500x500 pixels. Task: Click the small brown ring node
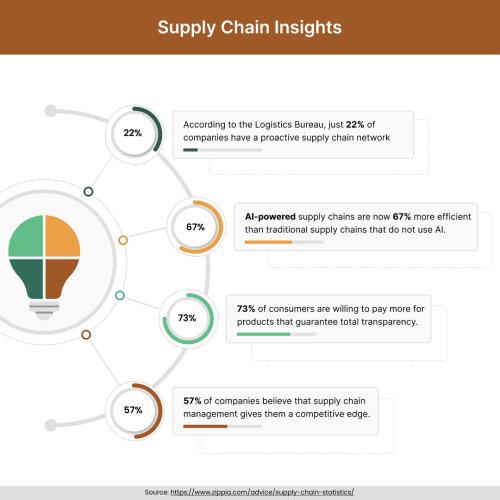[x=86, y=335]
